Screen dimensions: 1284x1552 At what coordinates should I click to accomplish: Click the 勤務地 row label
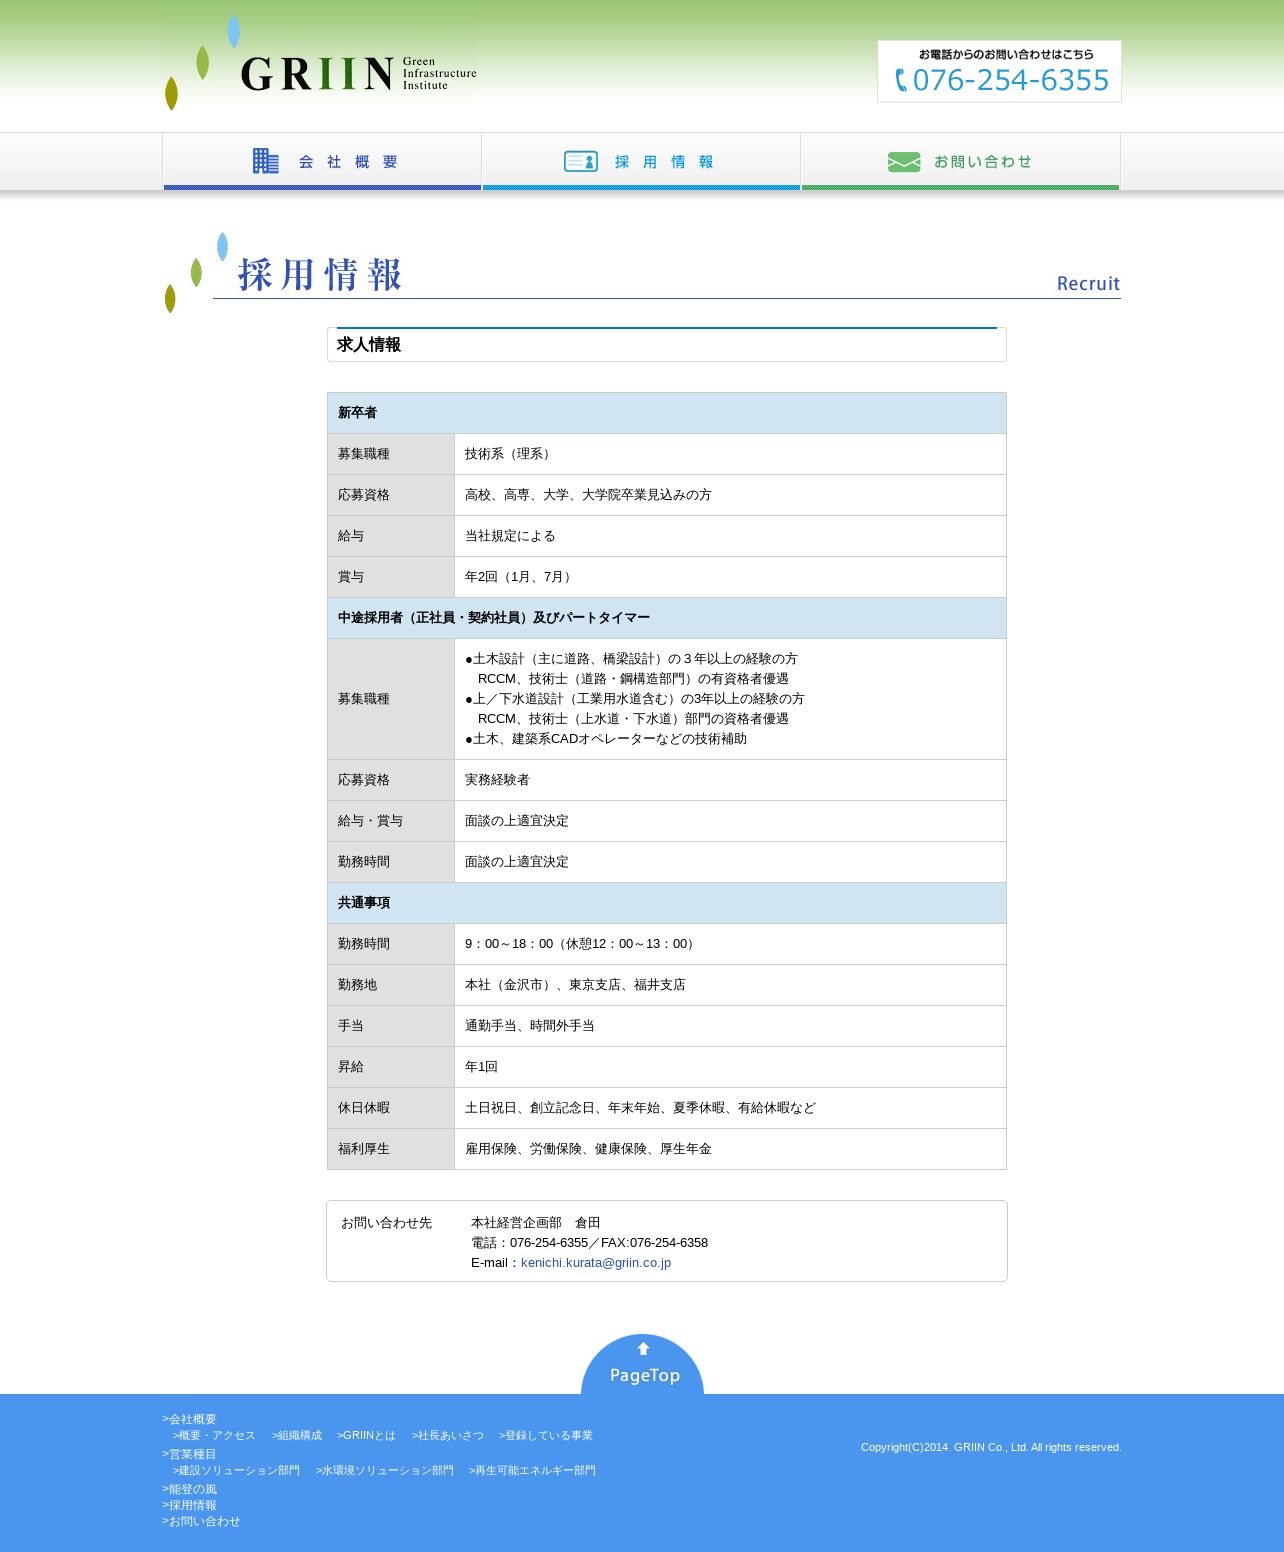pos(391,985)
